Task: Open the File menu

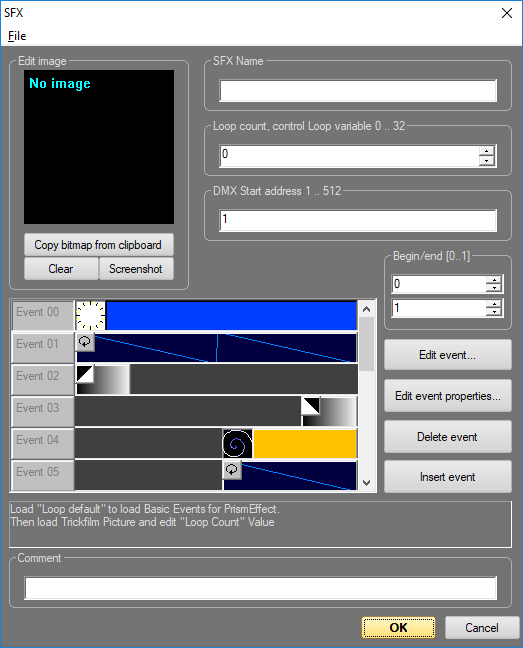Action: click(17, 36)
